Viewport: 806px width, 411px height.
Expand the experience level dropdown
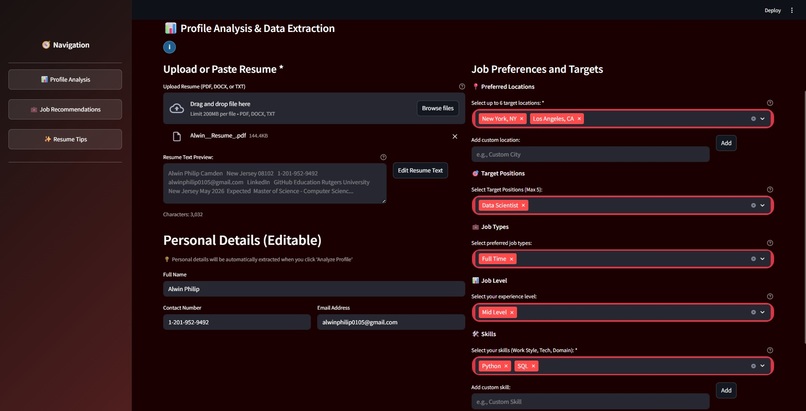pos(762,312)
